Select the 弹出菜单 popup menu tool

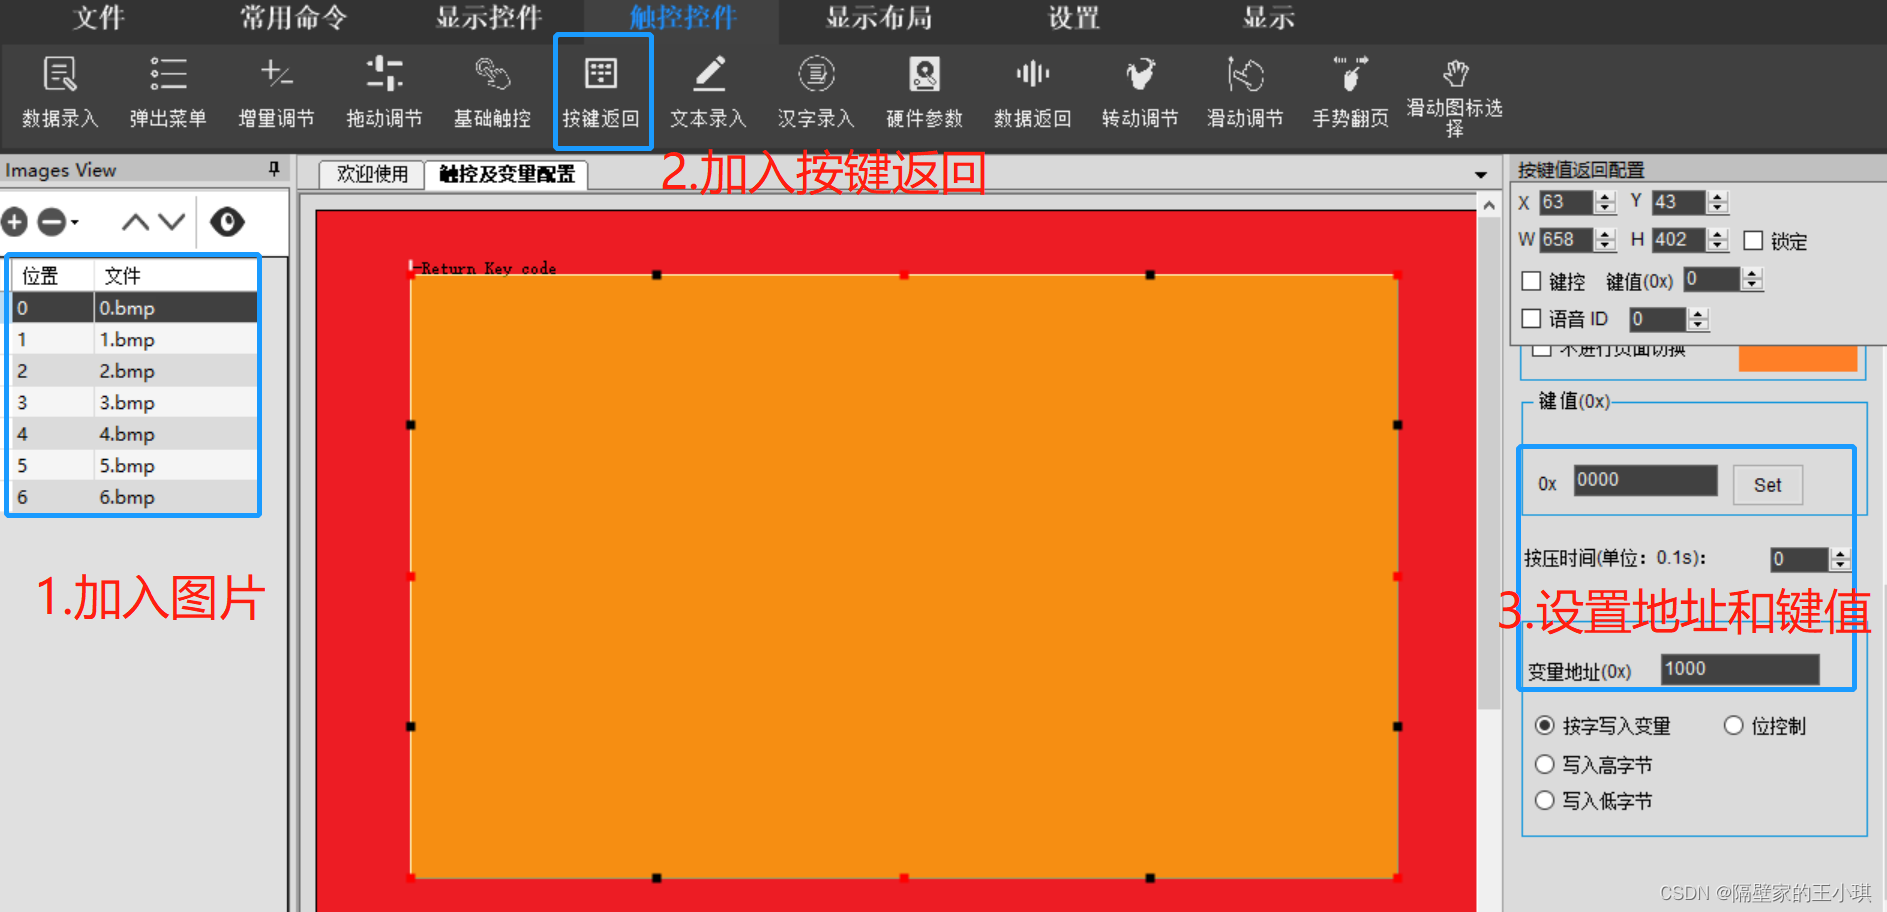pyautogui.click(x=168, y=93)
